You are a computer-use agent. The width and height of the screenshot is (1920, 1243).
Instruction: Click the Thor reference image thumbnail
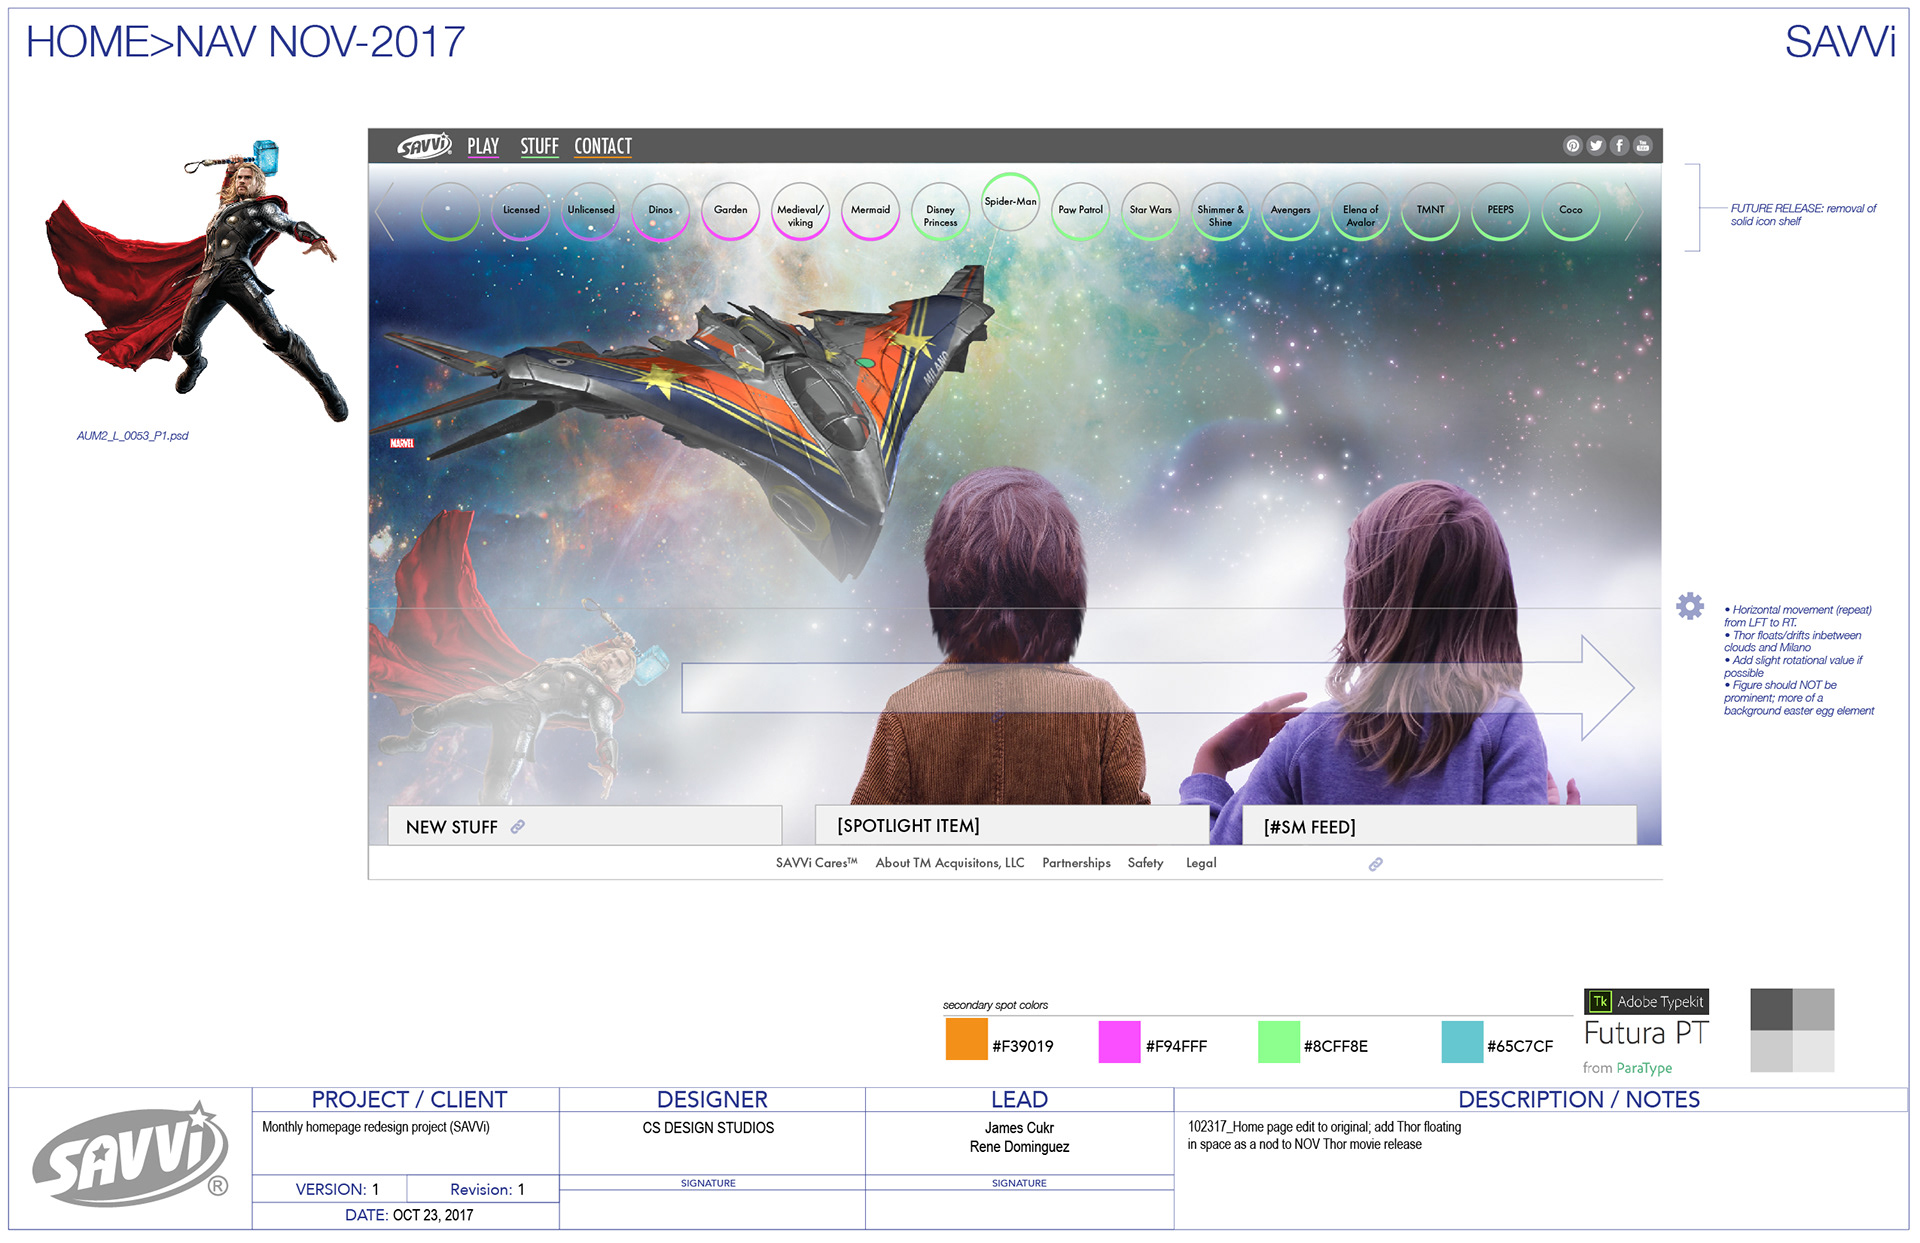[x=196, y=281]
